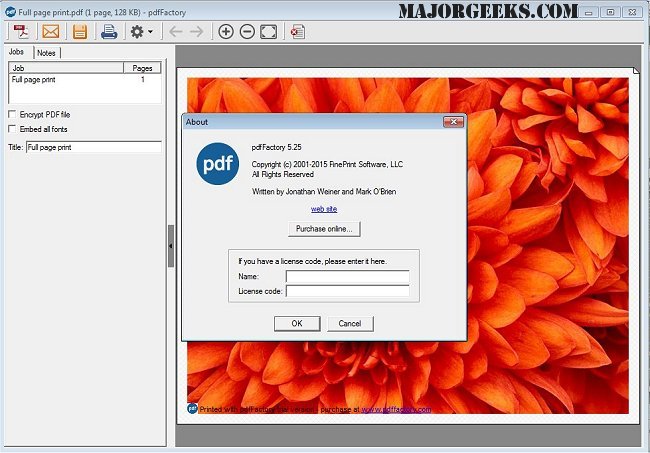The height and width of the screenshot is (453, 650).
Task: Close the About dialog
Action: [453, 122]
